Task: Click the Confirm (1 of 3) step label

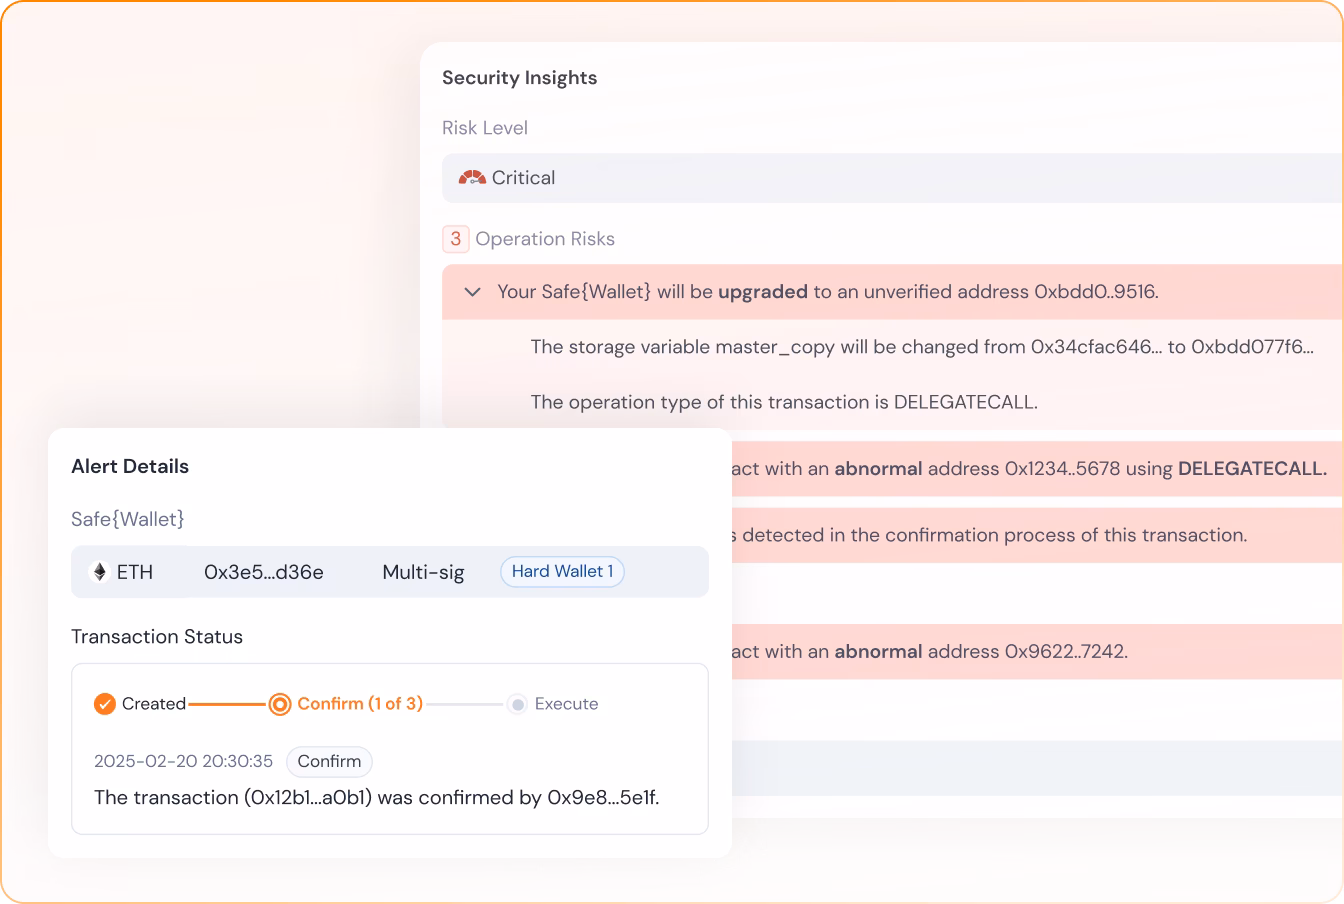Action: [360, 704]
